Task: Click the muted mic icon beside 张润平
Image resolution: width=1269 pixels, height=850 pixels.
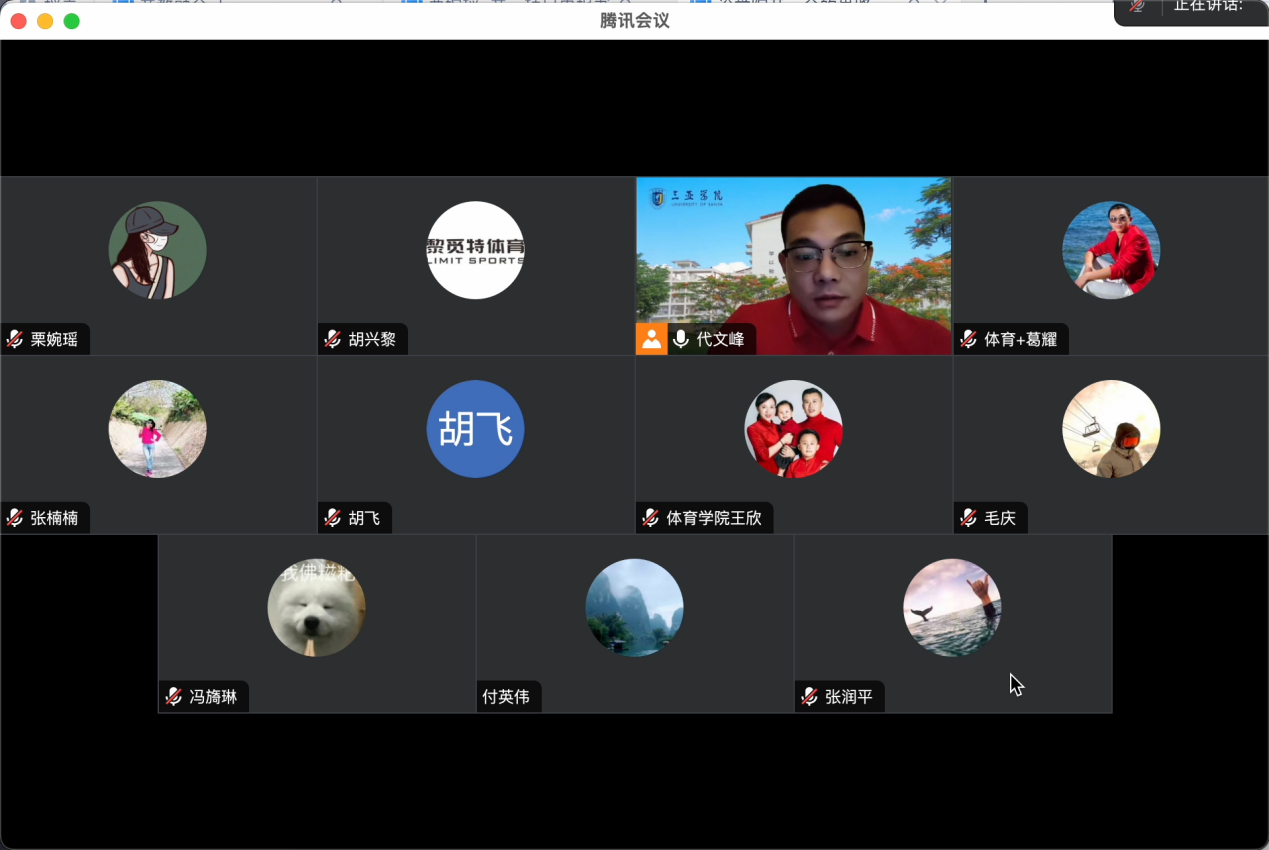Action: tap(808, 696)
